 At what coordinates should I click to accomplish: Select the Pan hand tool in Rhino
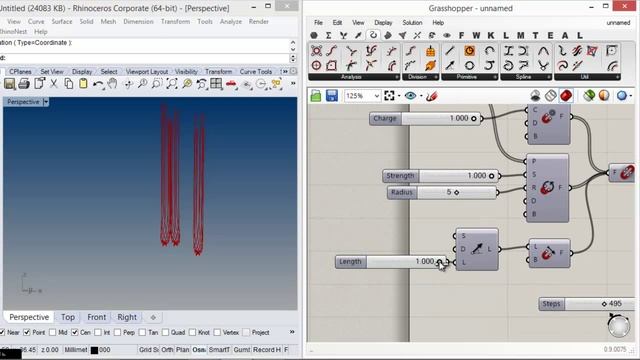[x=112, y=84]
